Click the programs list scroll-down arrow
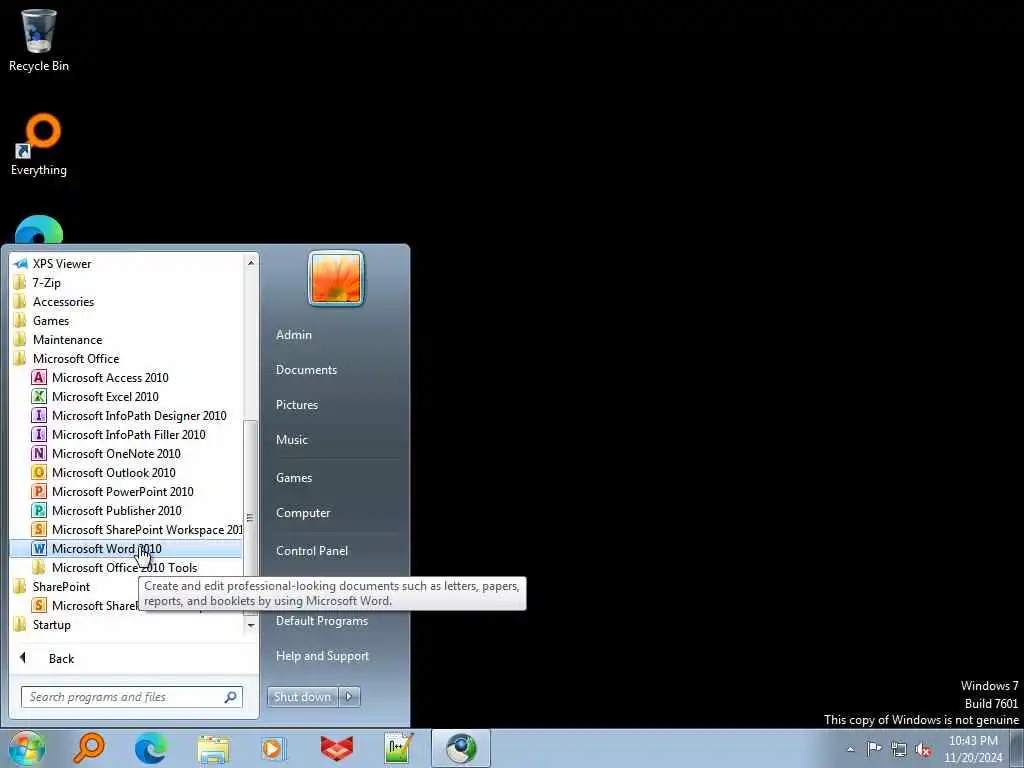Image resolution: width=1024 pixels, height=768 pixels. coord(251,626)
